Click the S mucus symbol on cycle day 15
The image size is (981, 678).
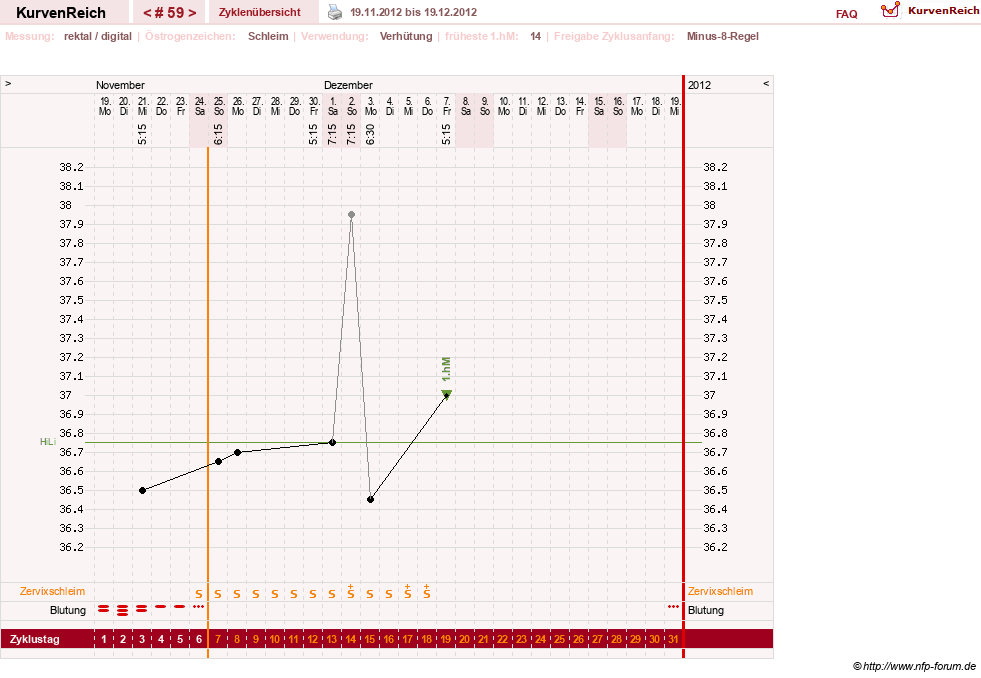tap(370, 594)
